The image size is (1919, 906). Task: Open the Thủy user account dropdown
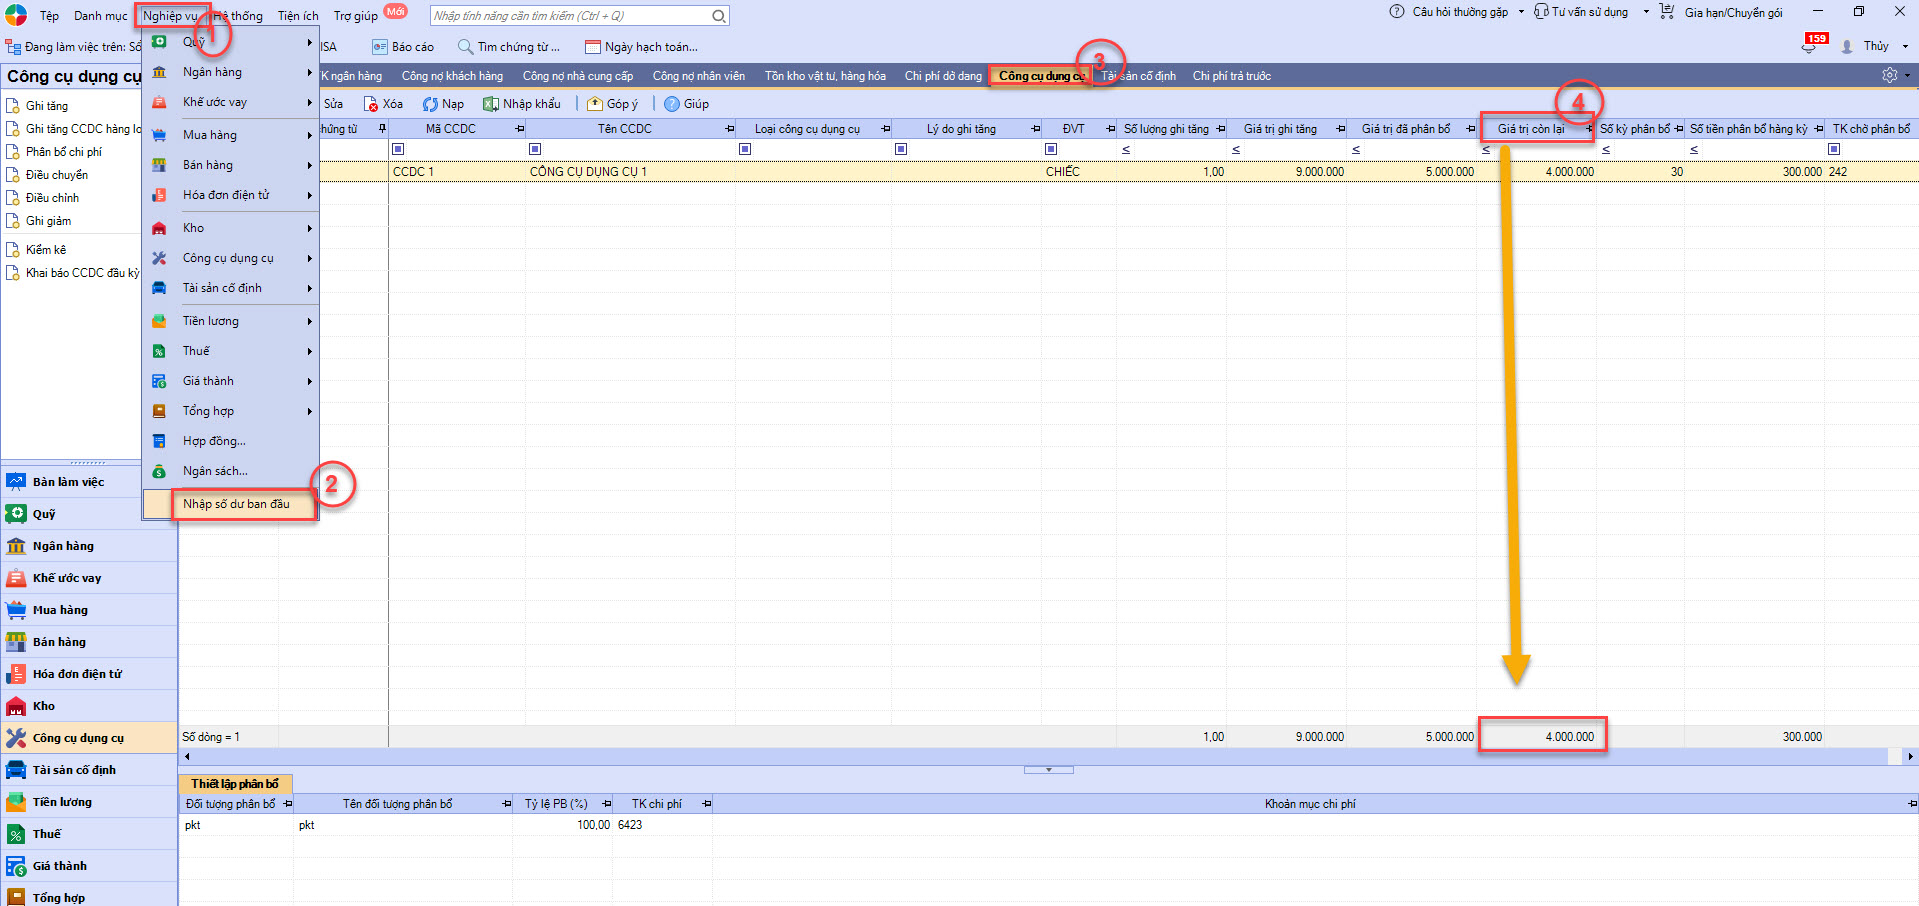coord(1877,46)
